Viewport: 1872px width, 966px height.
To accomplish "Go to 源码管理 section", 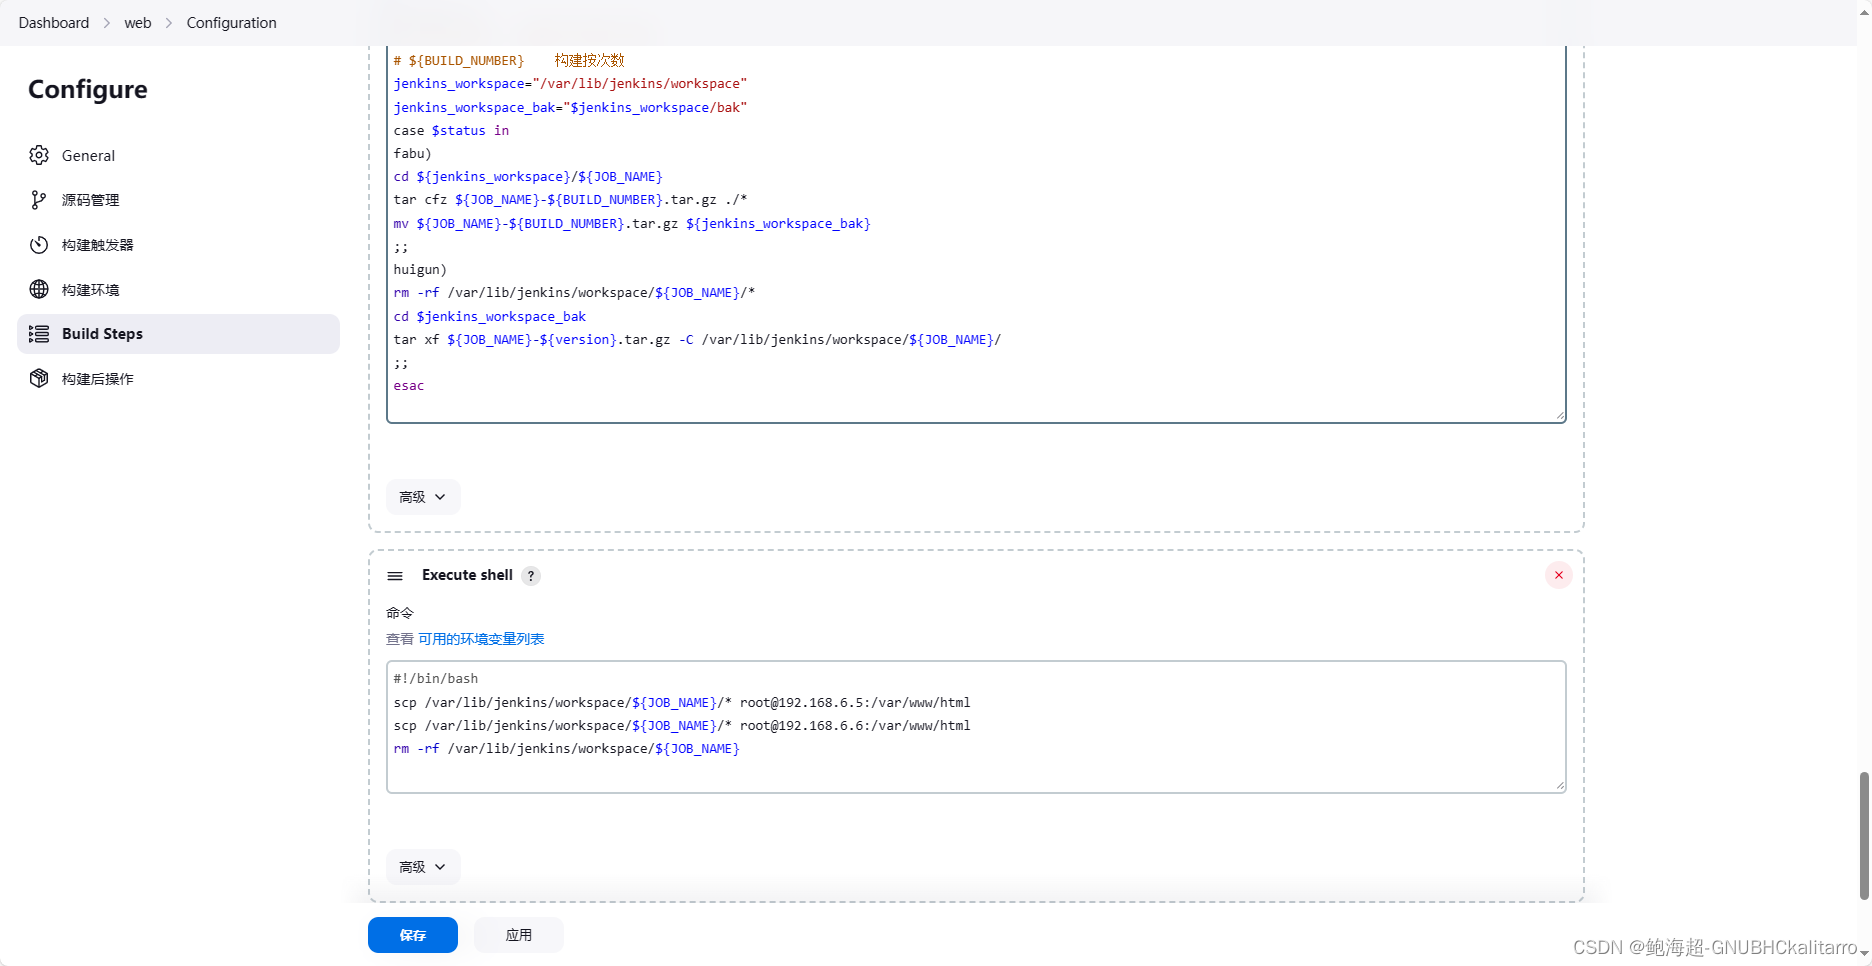I will (x=178, y=200).
